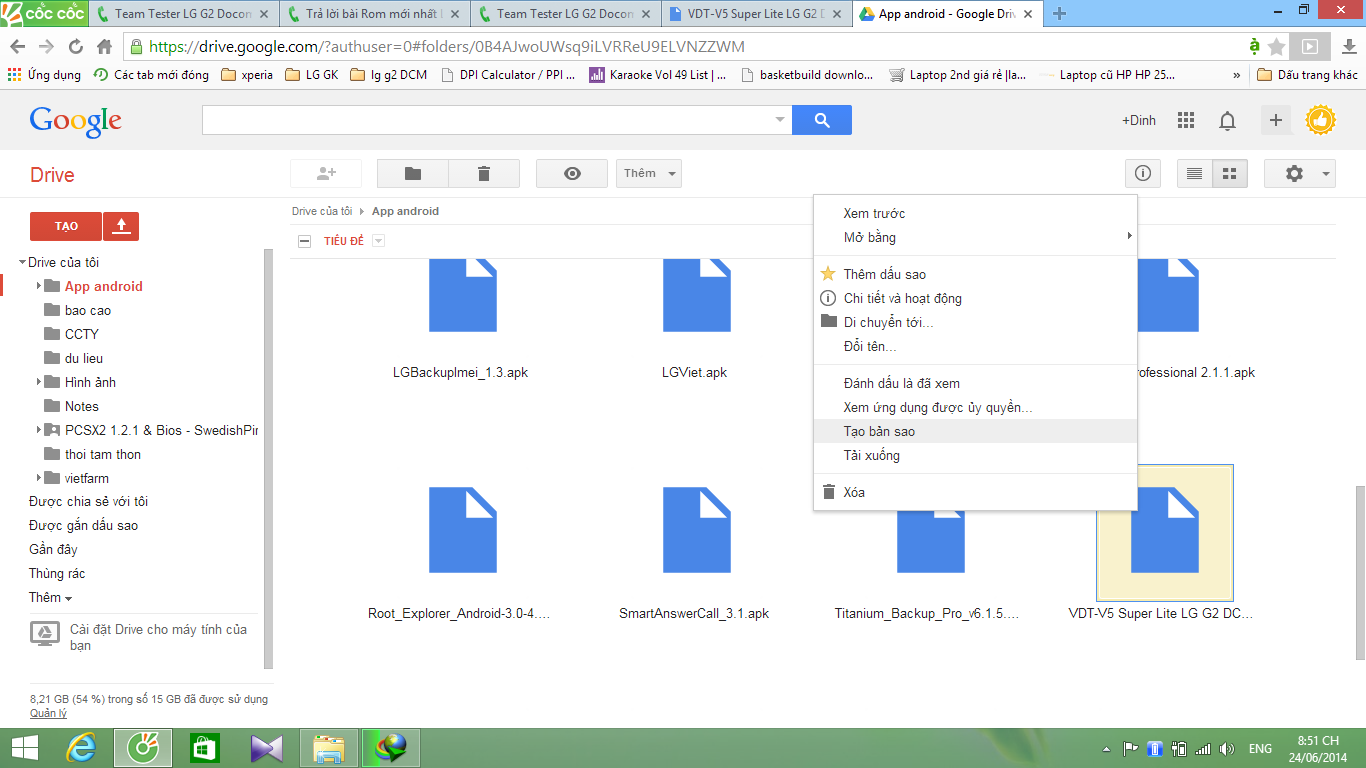This screenshot has height=768, width=1366.
Task: Click the browser reload icon
Action: point(75,46)
